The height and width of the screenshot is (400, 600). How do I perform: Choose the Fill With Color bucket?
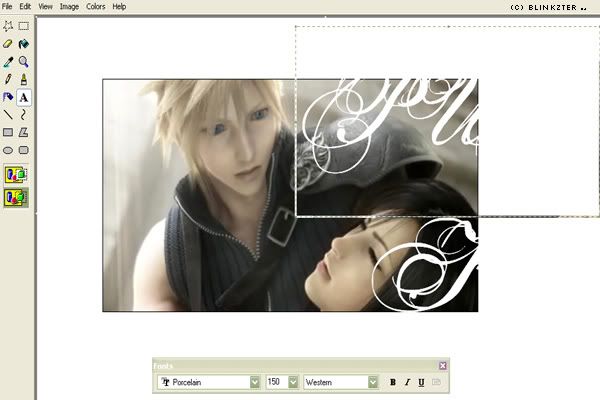[24, 44]
